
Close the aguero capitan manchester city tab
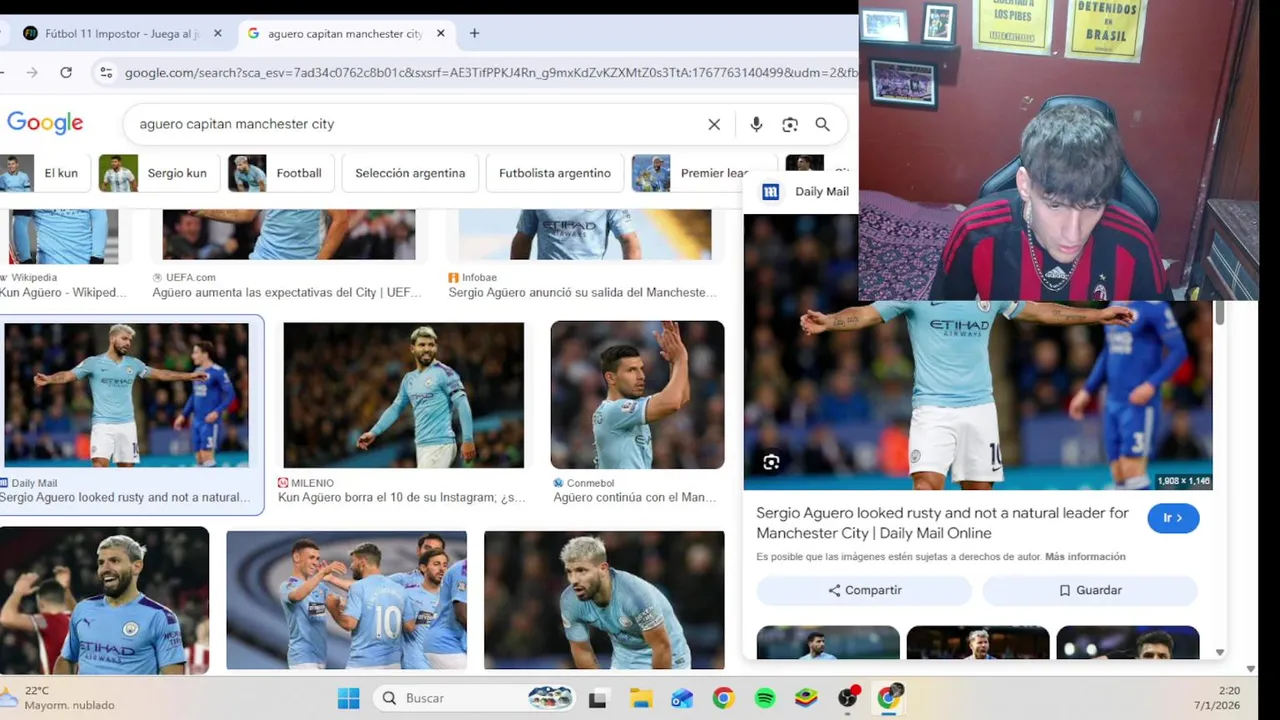pos(441,33)
